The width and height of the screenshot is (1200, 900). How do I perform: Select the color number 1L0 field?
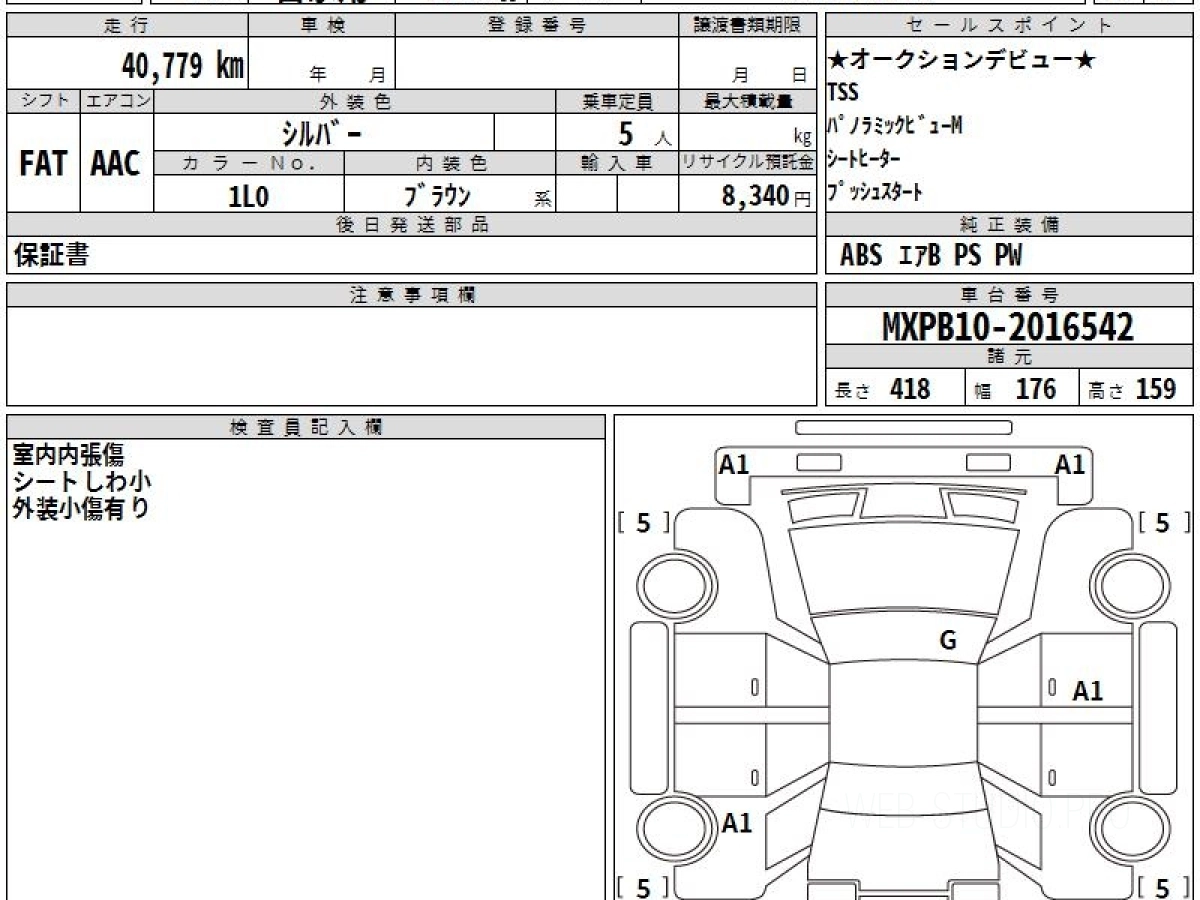(x=249, y=195)
